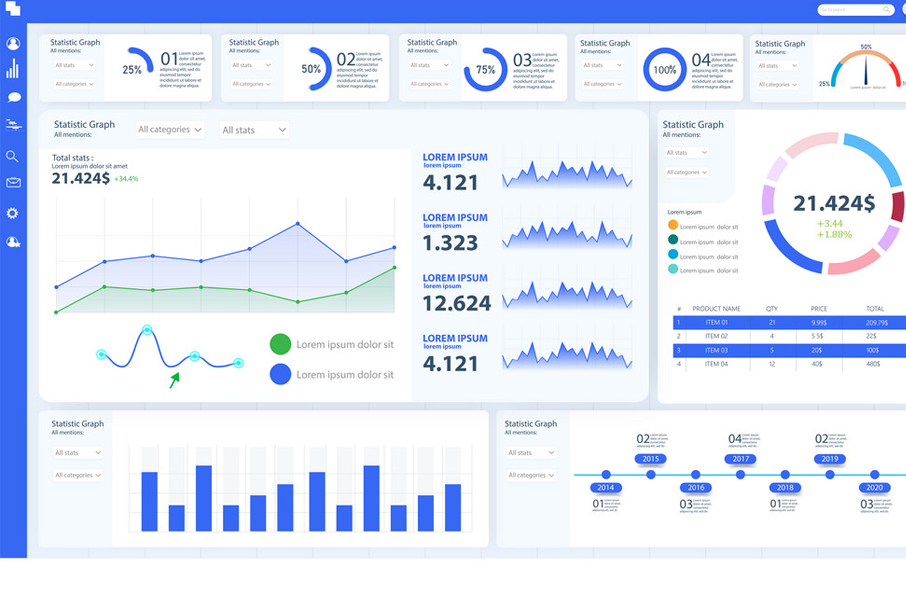Select the ITEM 01 table row name
906x601 pixels.
pos(716,322)
